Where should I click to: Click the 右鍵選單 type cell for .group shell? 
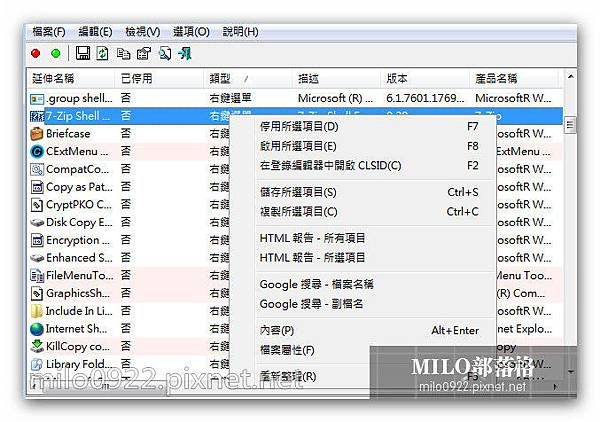(230, 98)
